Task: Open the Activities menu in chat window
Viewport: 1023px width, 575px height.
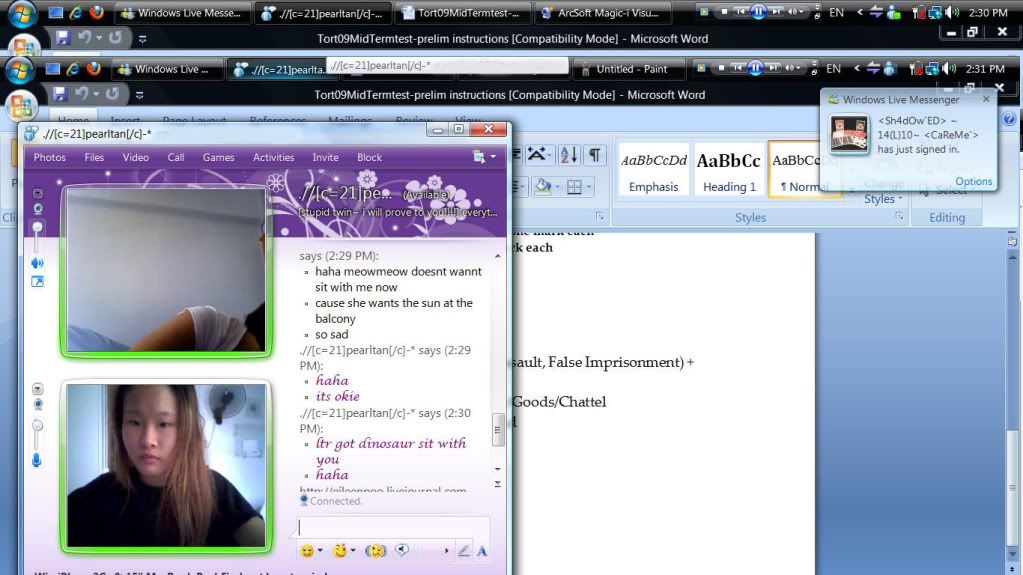Action: click(x=273, y=157)
